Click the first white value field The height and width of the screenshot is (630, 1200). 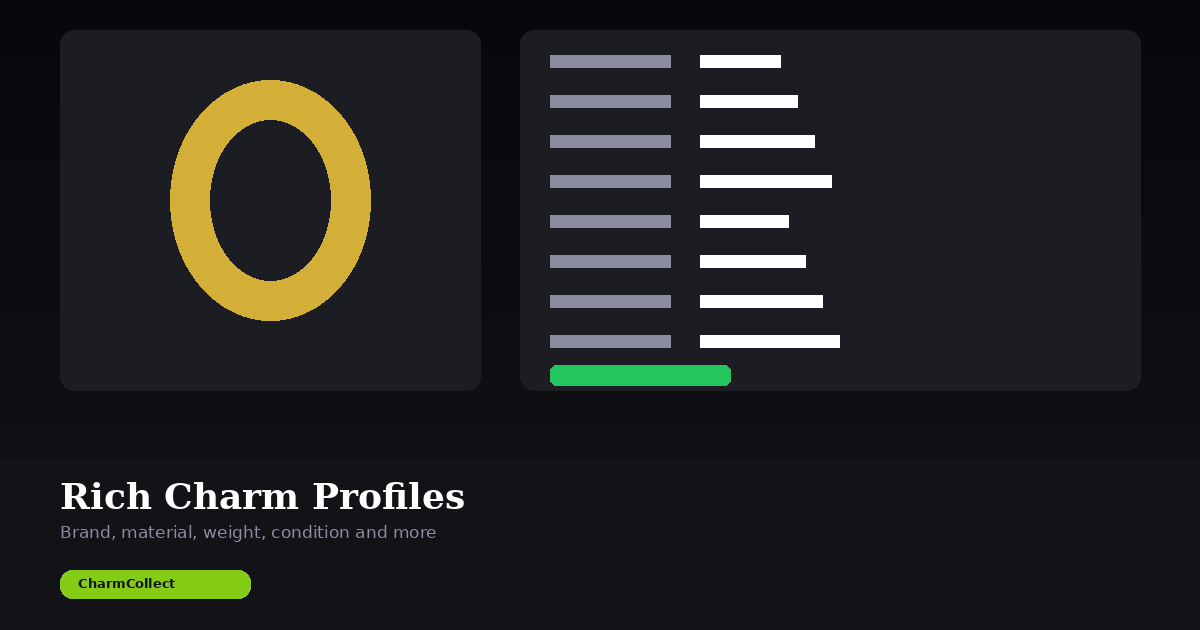741,61
